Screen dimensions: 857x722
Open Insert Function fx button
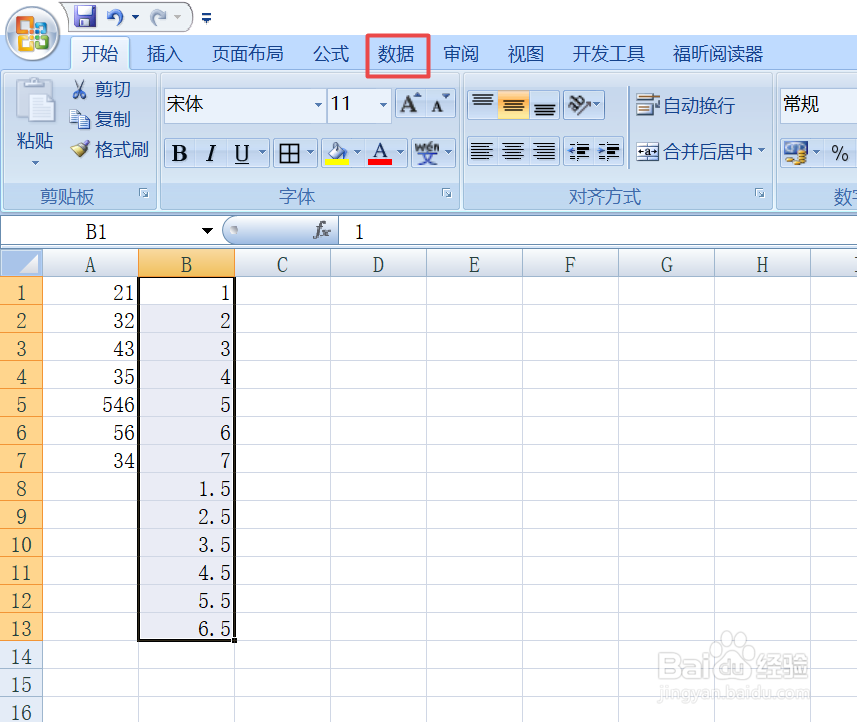click(x=322, y=230)
